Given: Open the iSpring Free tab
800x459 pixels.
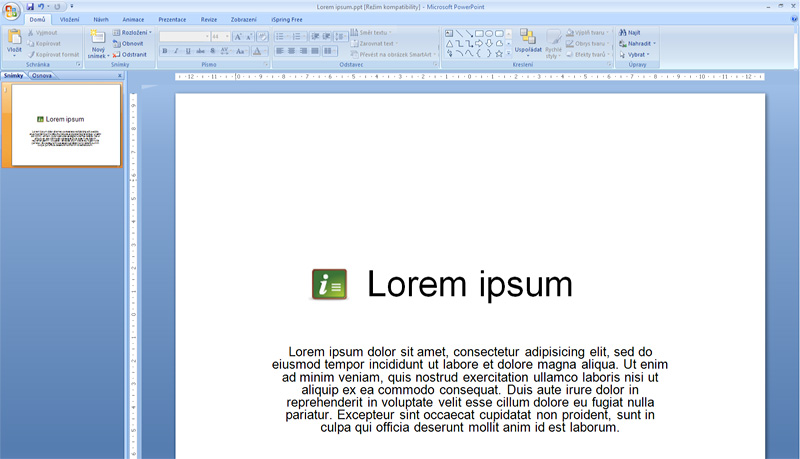Looking at the screenshot, I should coord(287,19).
